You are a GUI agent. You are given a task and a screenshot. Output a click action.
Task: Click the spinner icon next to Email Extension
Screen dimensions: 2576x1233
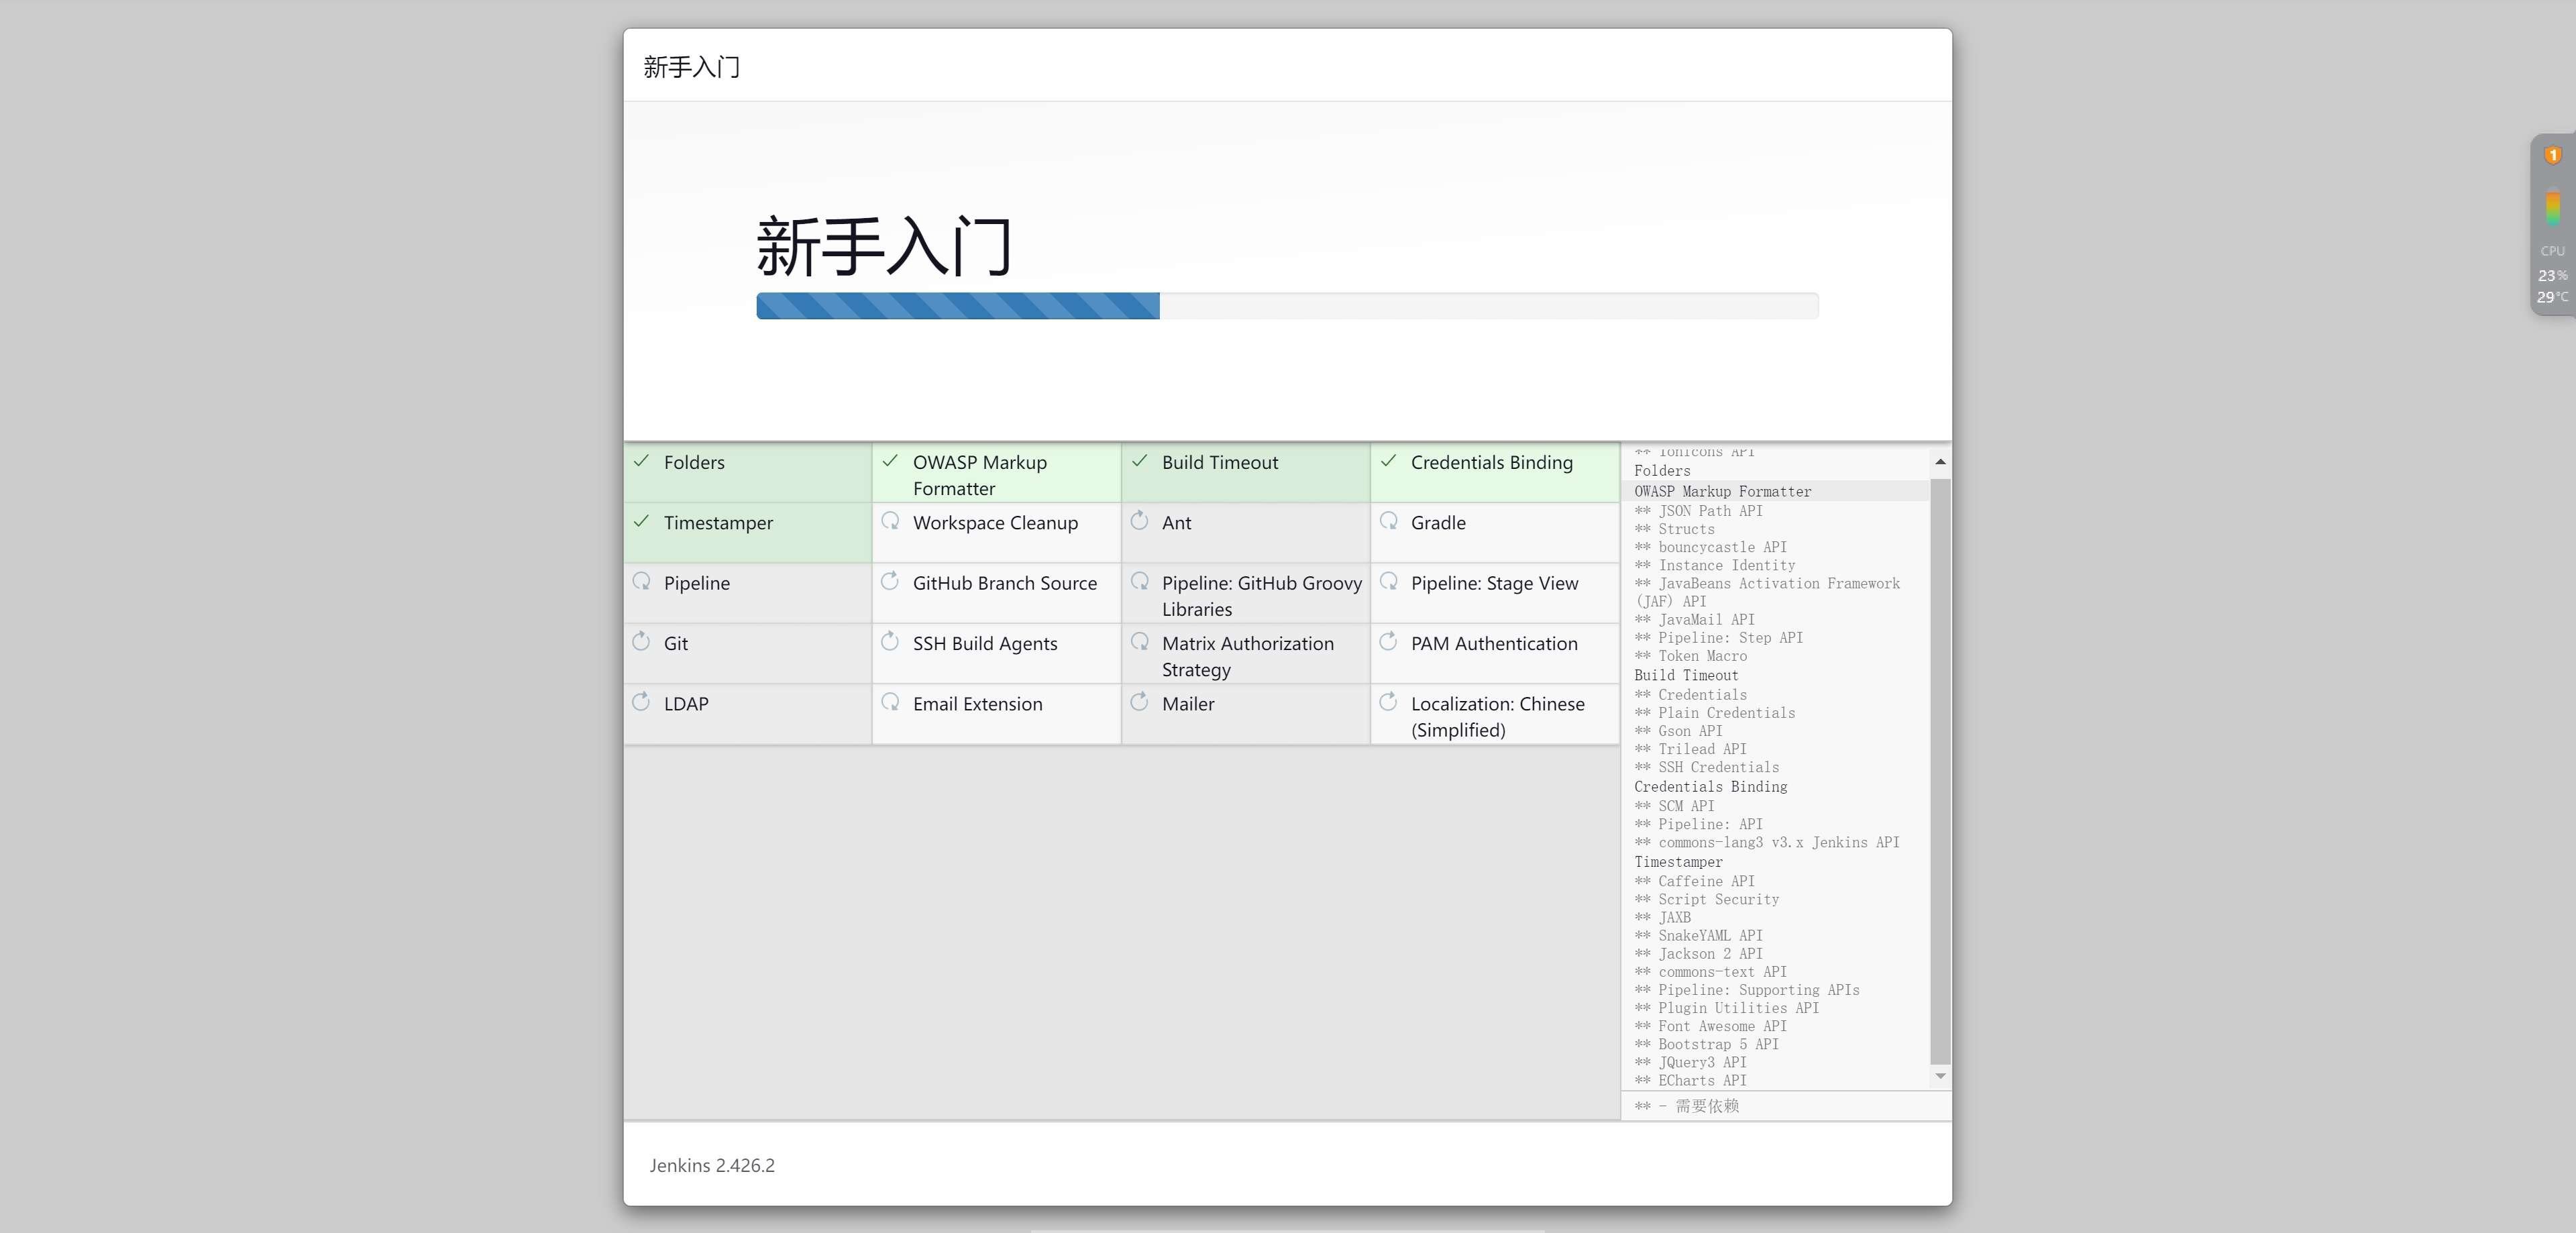(890, 702)
